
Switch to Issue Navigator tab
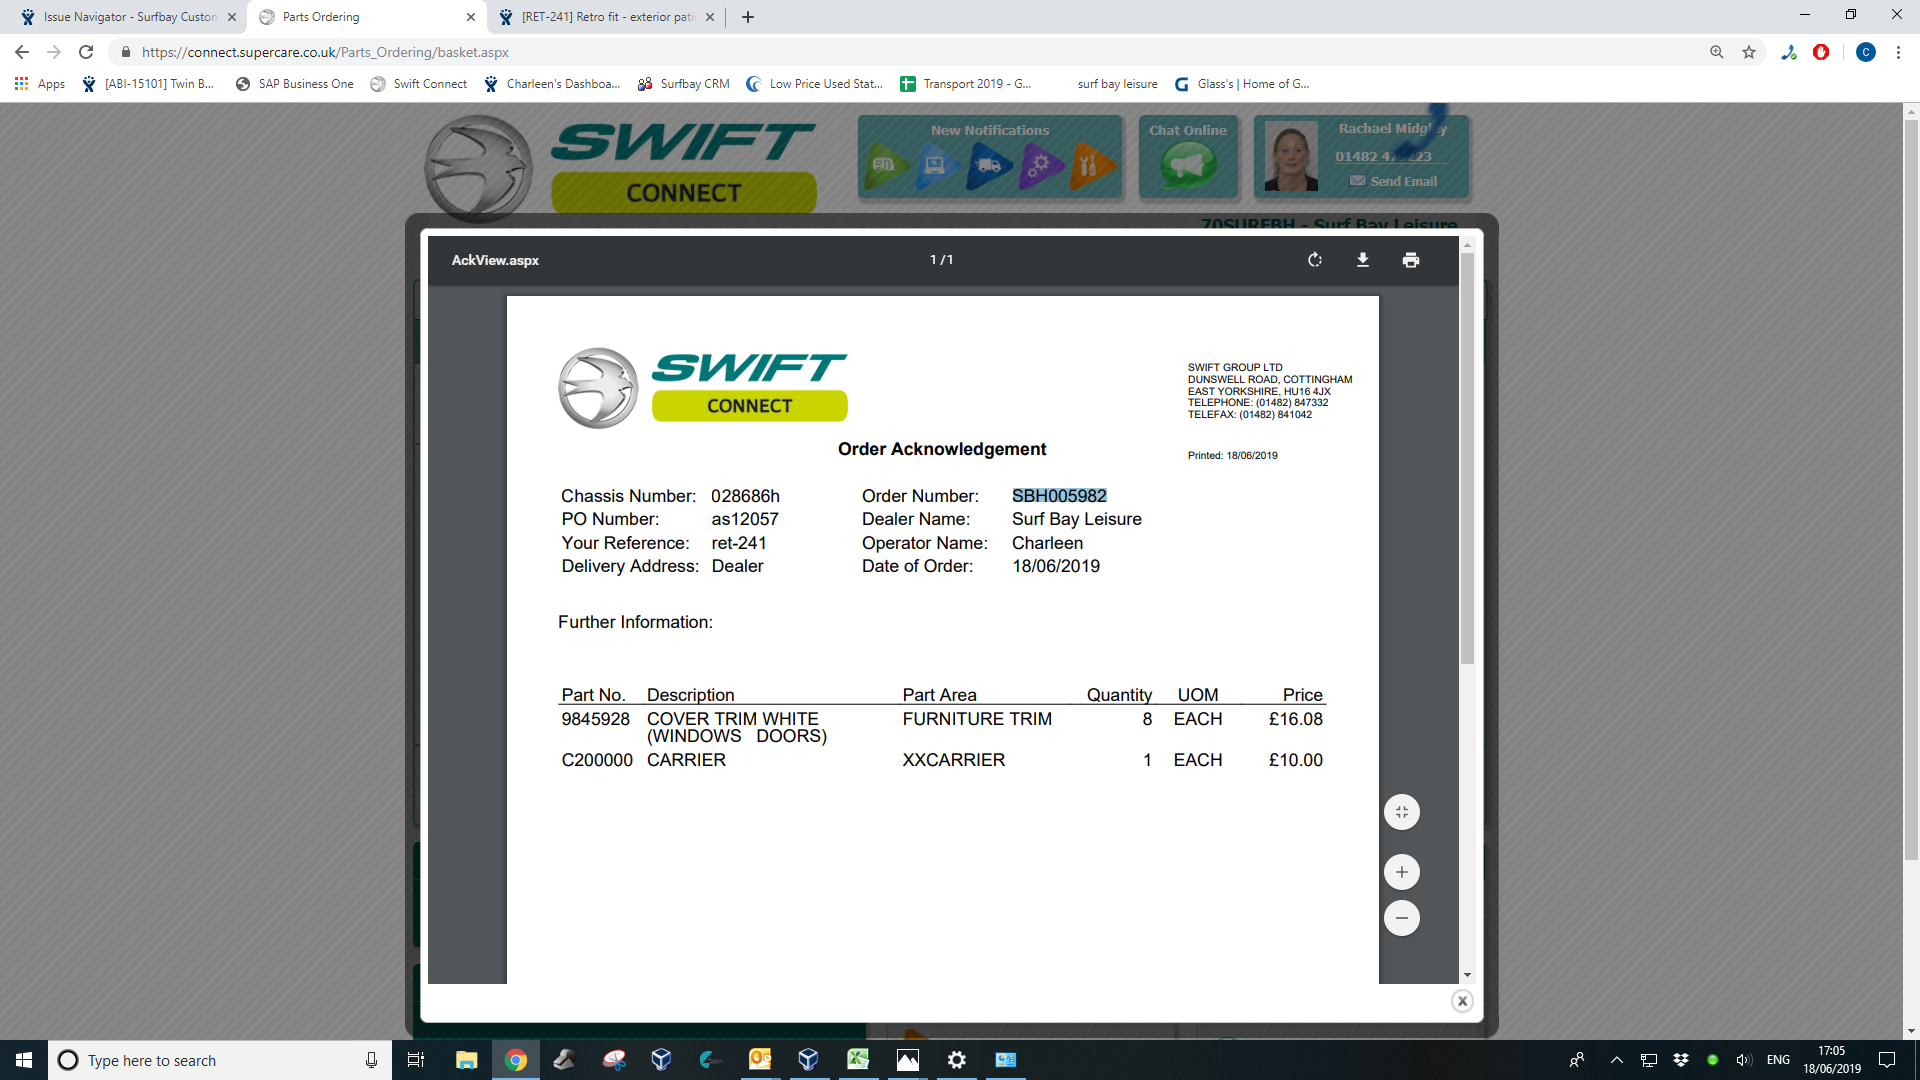[x=130, y=17]
